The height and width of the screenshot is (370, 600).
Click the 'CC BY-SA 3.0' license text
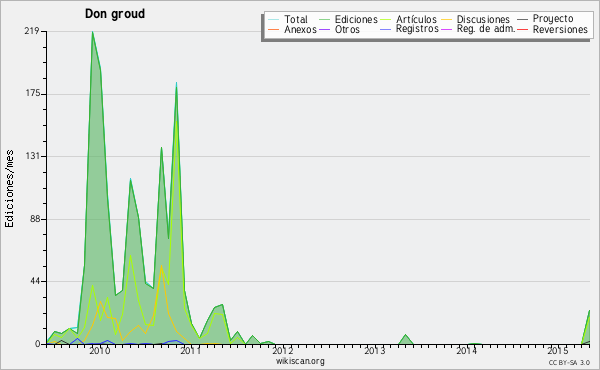coord(569,362)
